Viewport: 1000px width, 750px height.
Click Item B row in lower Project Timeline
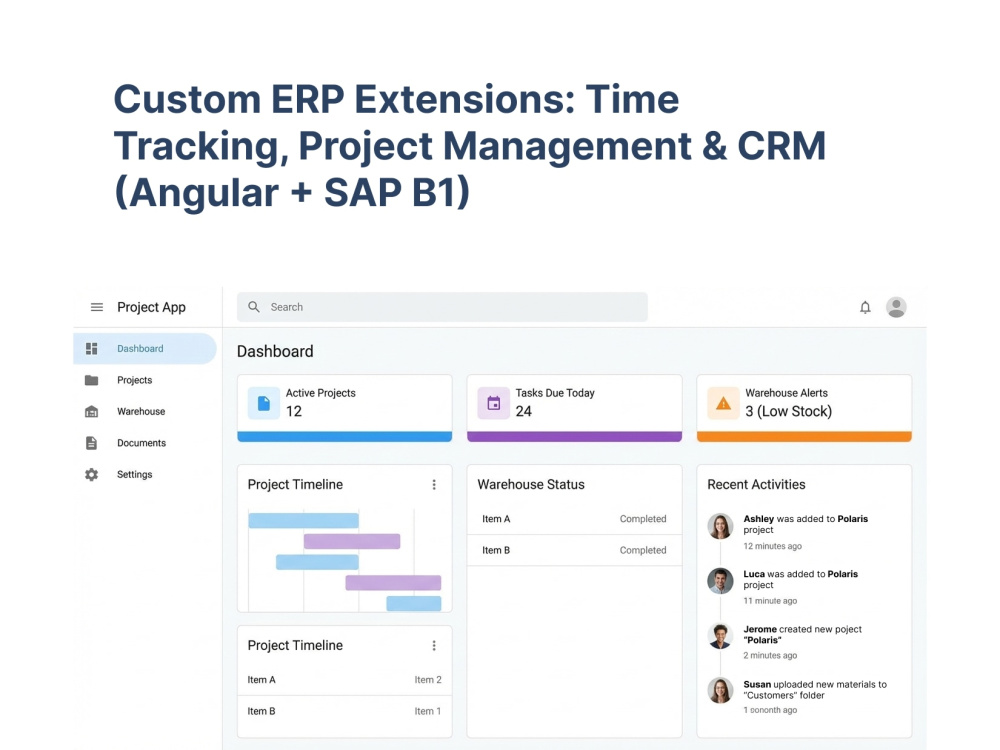(x=344, y=711)
